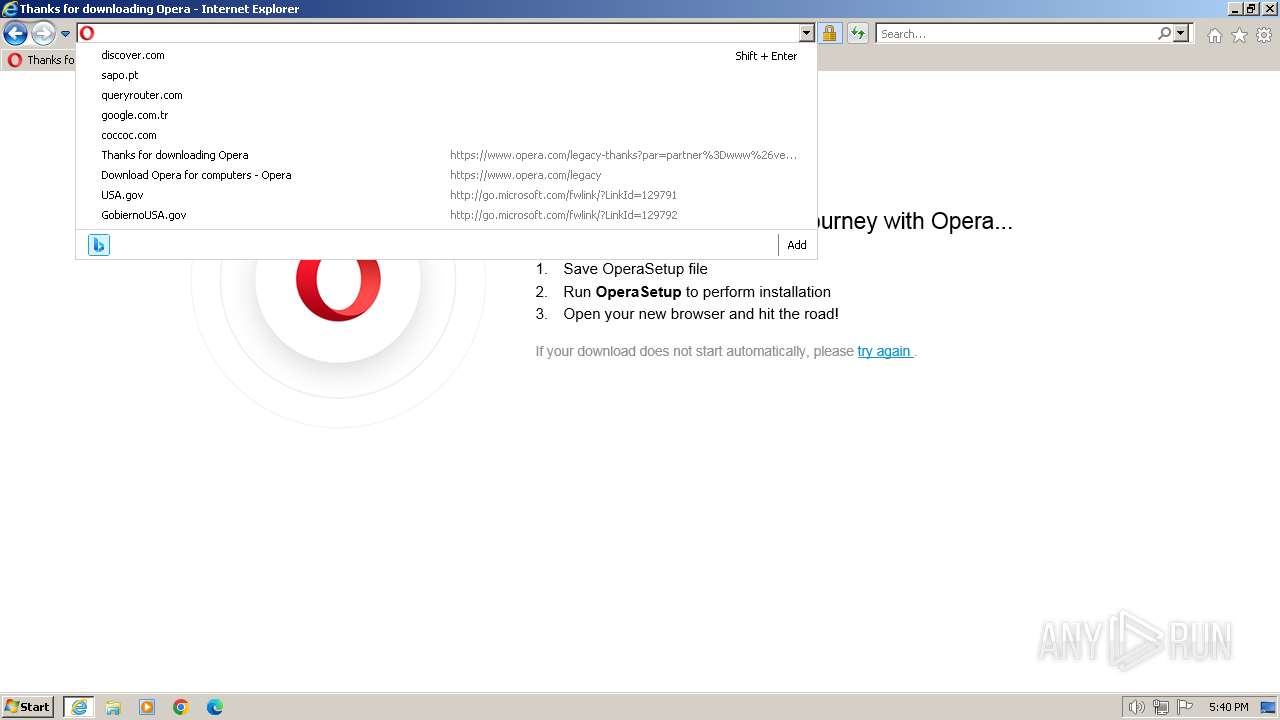
Task: Click the Add search provider button
Action: point(797,245)
